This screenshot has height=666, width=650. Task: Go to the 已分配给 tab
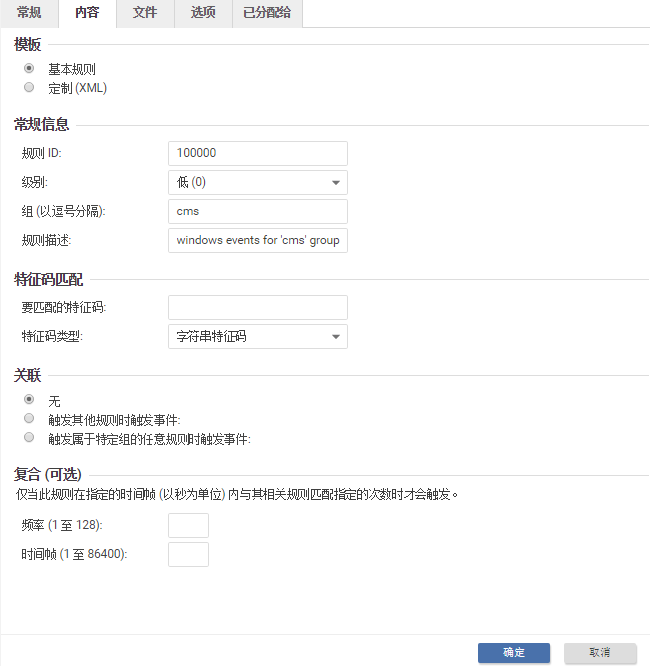click(x=267, y=14)
